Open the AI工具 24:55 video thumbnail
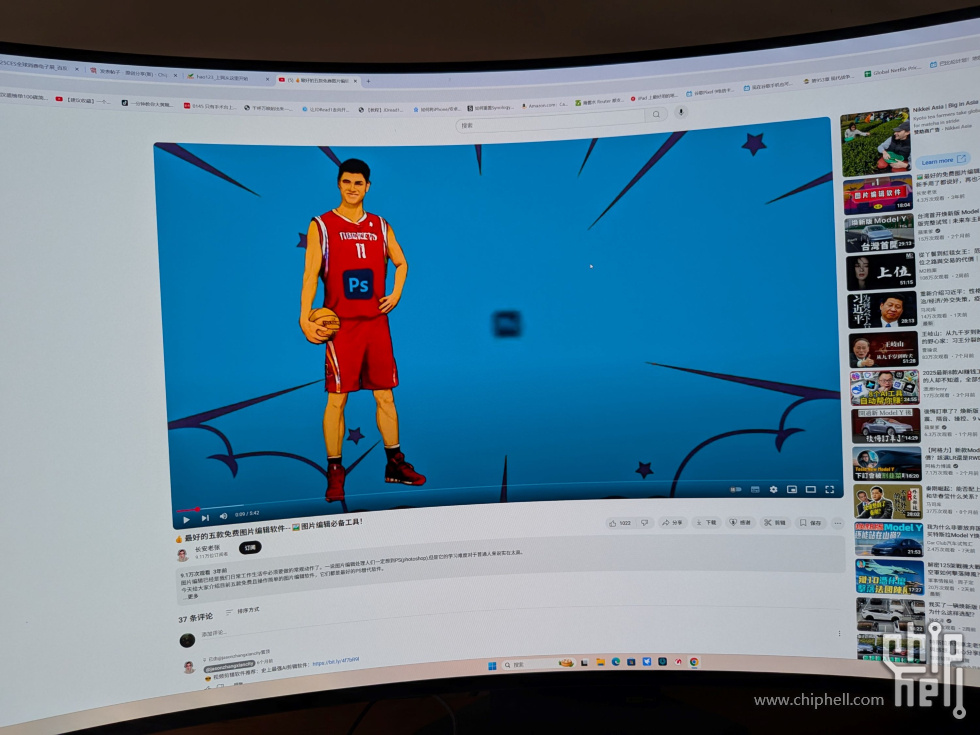The width and height of the screenshot is (980, 735). (885, 388)
